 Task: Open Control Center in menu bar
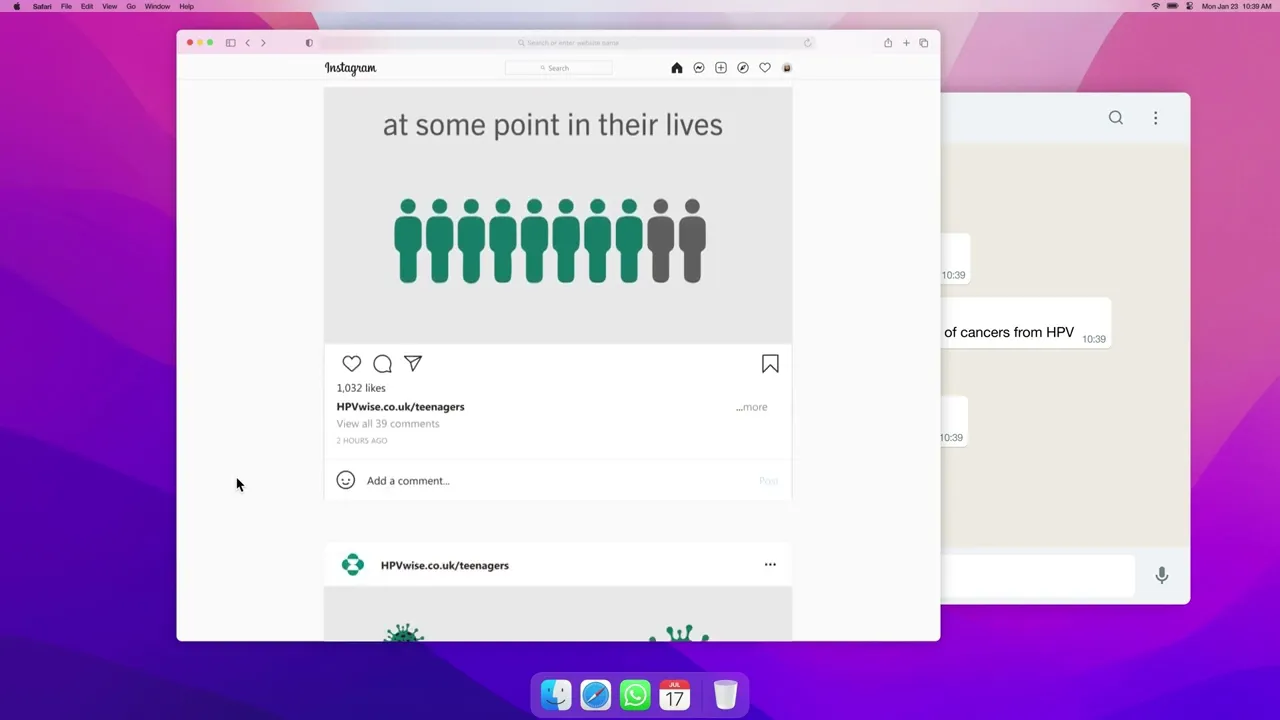(x=1189, y=6)
